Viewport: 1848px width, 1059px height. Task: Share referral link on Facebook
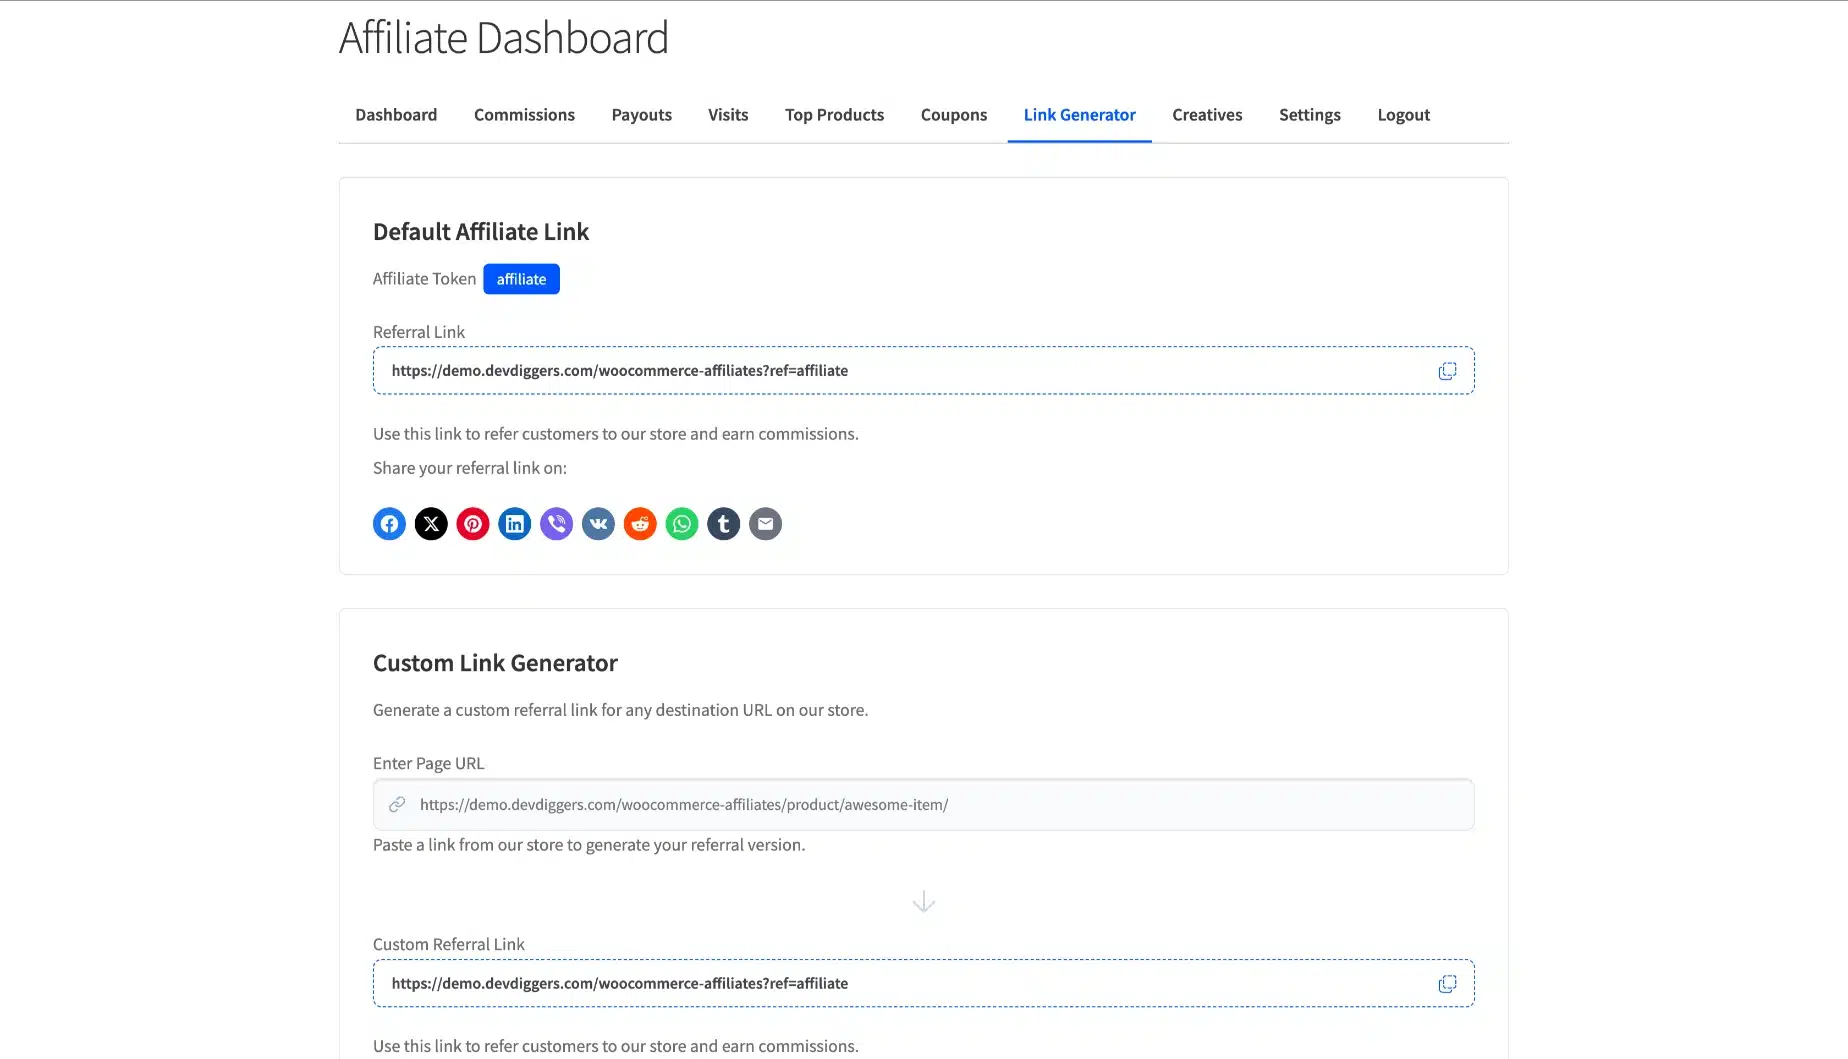pos(389,524)
